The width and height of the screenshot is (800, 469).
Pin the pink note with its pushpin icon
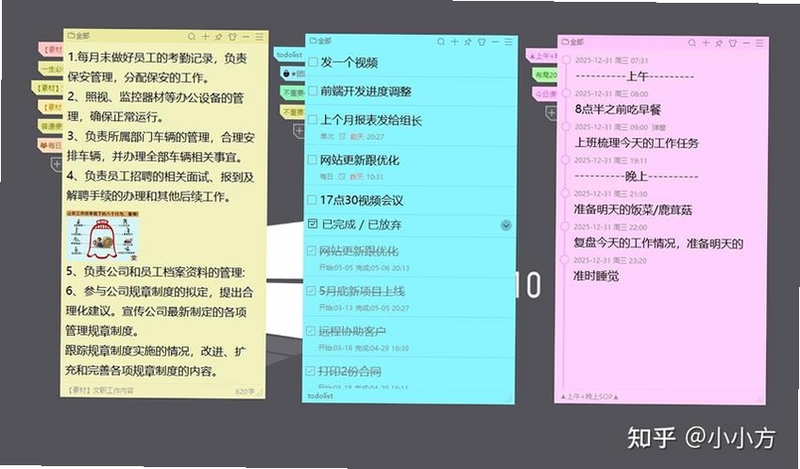[719, 43]
